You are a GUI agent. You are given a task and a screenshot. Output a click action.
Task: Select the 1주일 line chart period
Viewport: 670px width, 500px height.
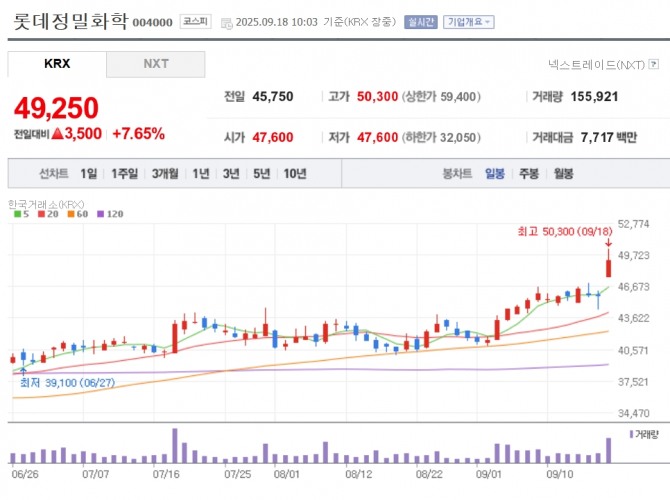[124, 174]
